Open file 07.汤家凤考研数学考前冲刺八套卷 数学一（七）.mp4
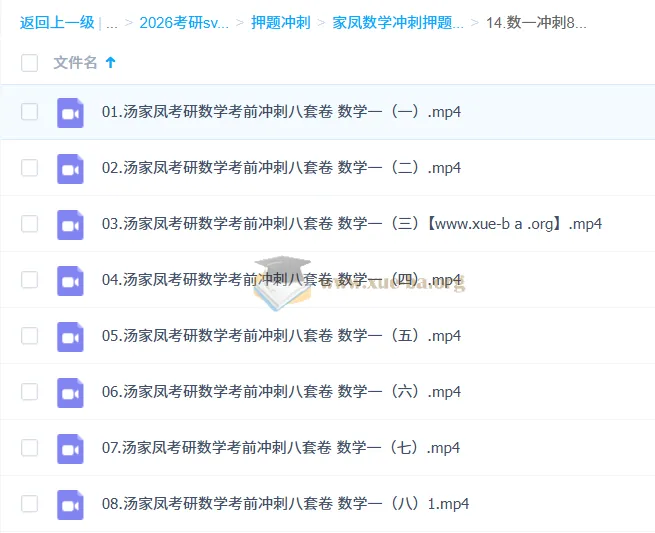This screenshot has height=533, width=655. [x=281, y=447]
